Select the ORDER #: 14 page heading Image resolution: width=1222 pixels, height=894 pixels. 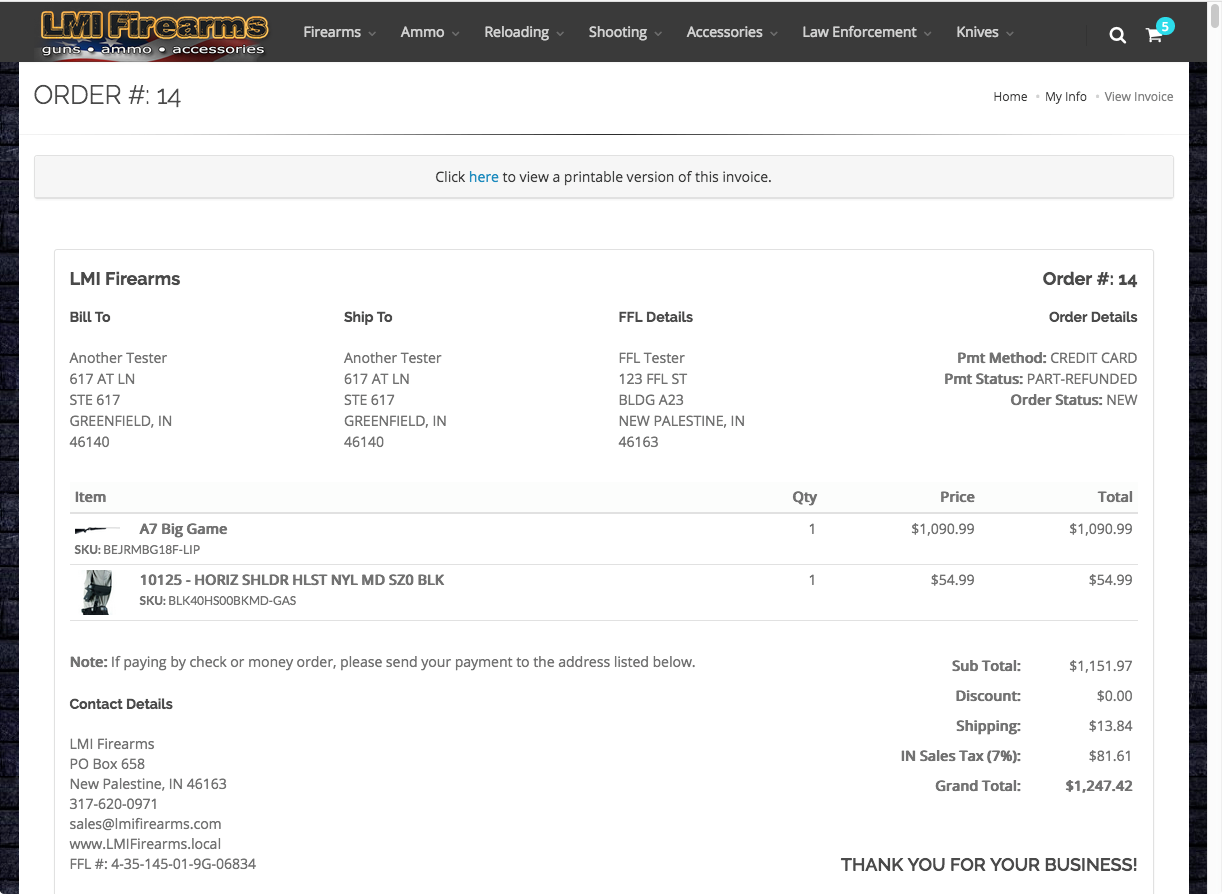[x=107, y=95]
